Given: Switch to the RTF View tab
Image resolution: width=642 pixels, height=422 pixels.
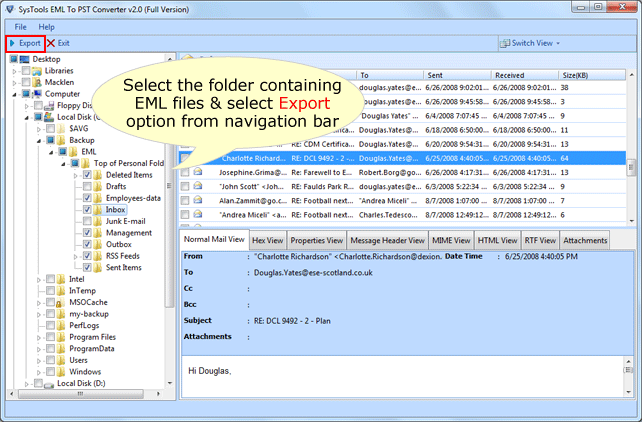Looking at the screenshot, I should [540, 241].
